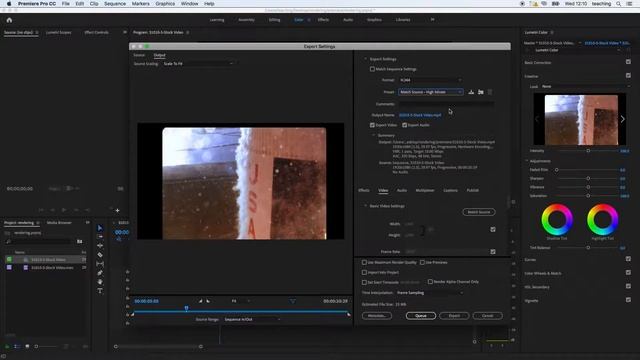Enable Import Into Project checkbox

364,272
